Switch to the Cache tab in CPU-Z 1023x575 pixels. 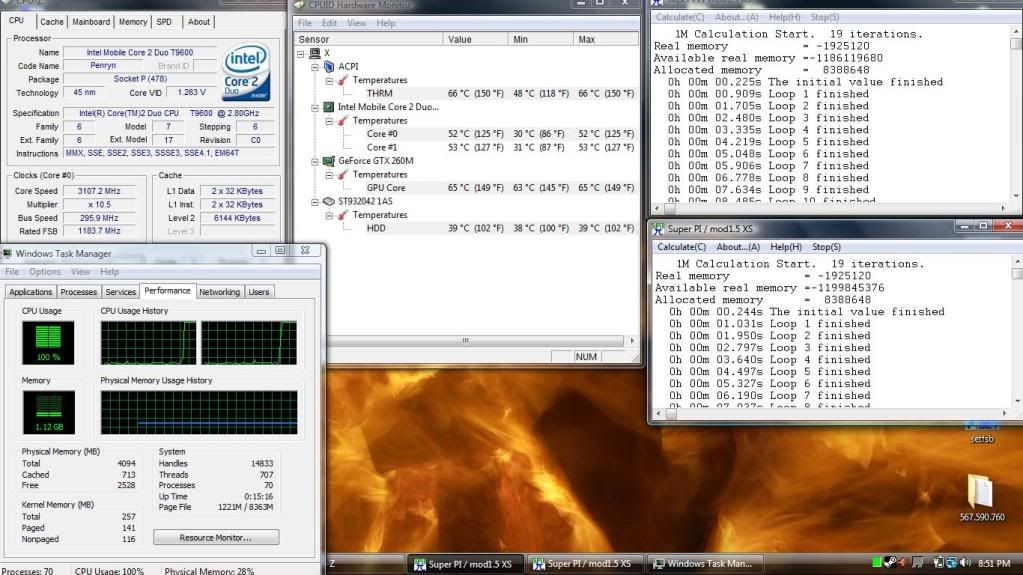pos(52,22)
